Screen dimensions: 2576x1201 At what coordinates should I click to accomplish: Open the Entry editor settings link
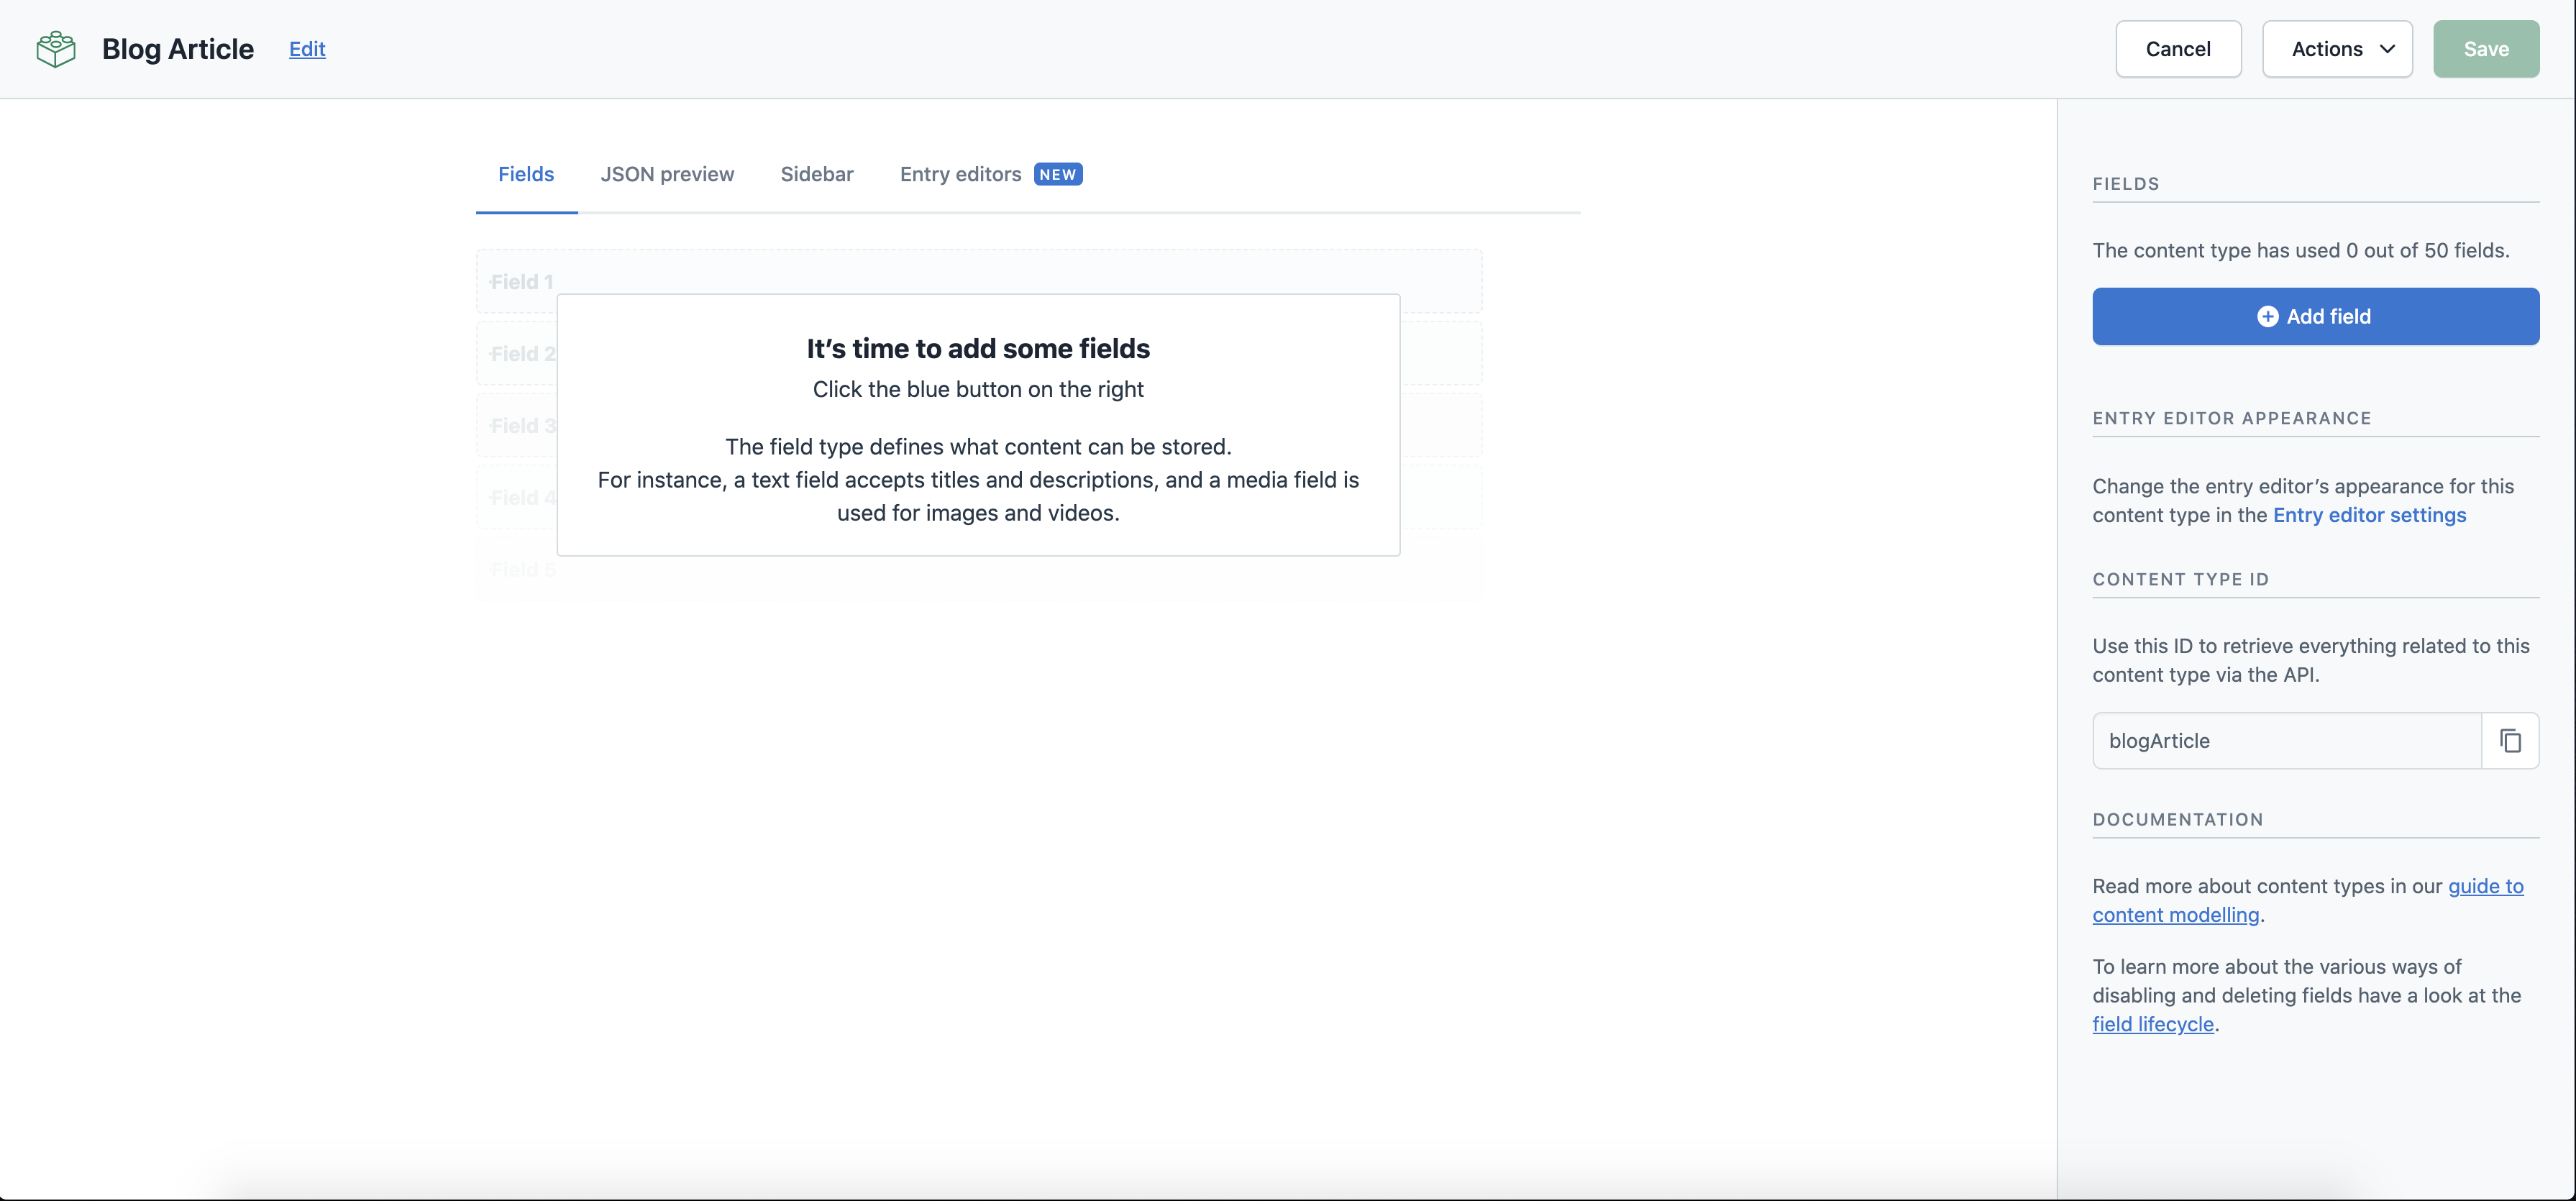pyautogui.click(x=2369, y=515)
